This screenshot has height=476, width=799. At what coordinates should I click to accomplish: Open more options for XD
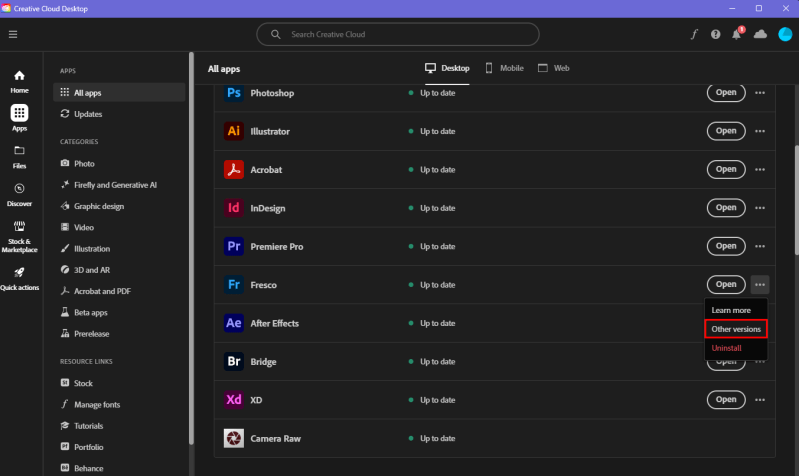(760, 400)
